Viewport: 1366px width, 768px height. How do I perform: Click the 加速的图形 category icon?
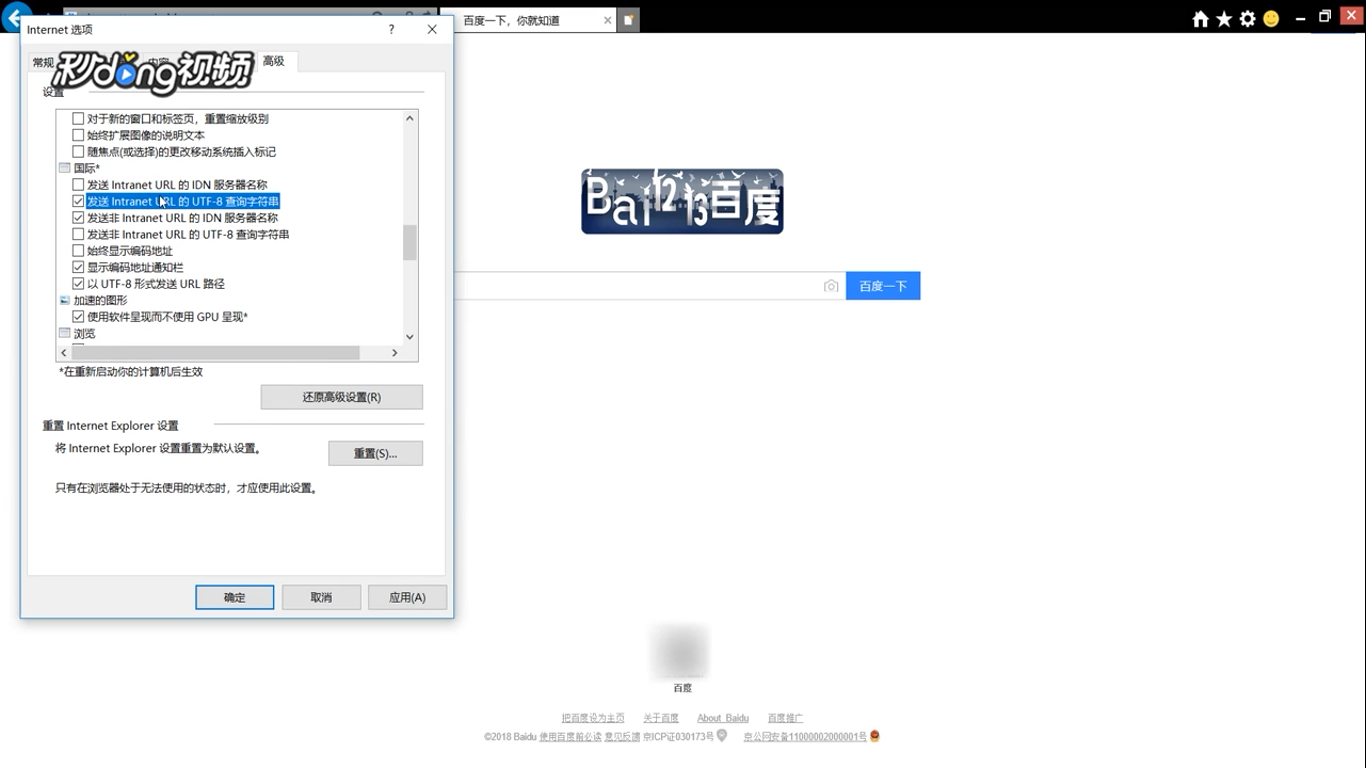point(65,300)
